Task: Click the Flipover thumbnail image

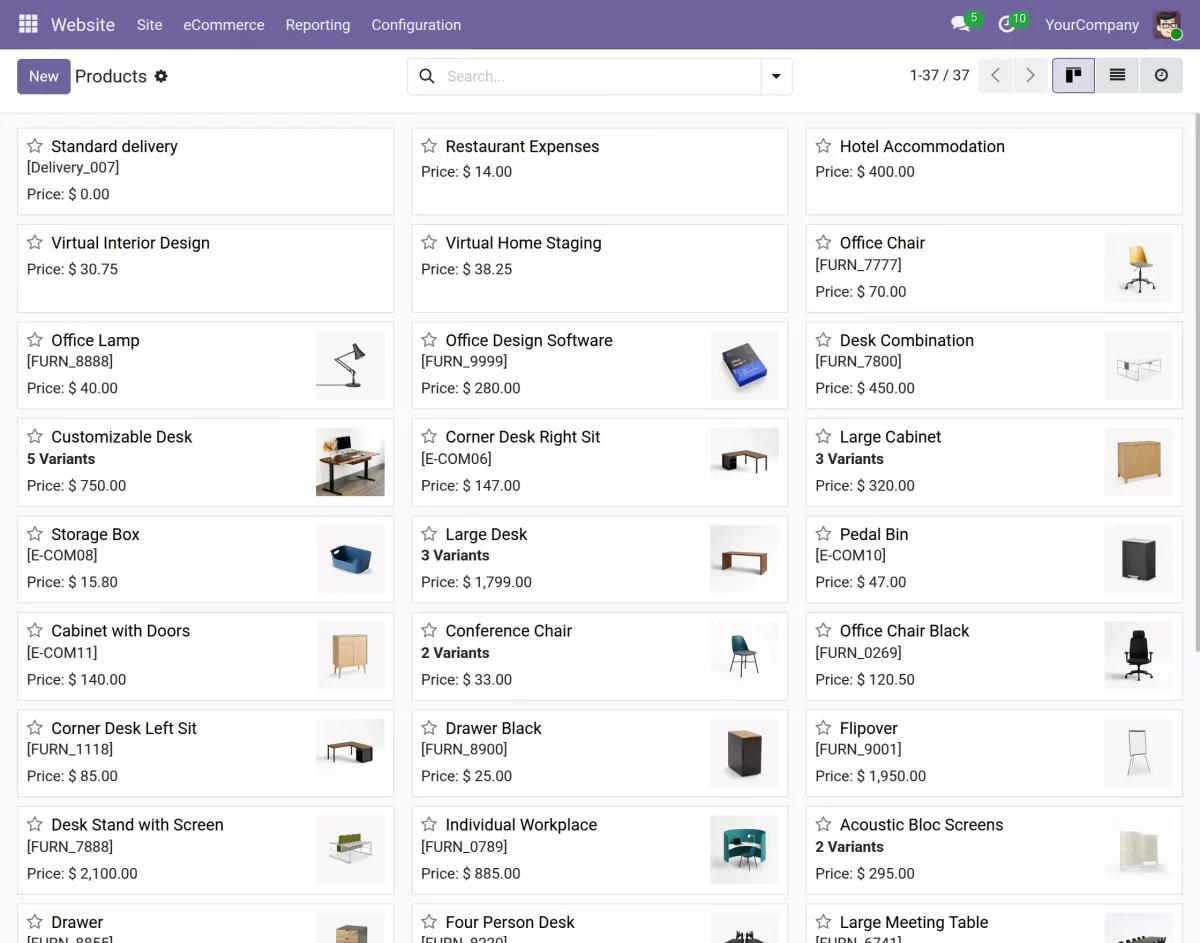Action: [1139, 753]
